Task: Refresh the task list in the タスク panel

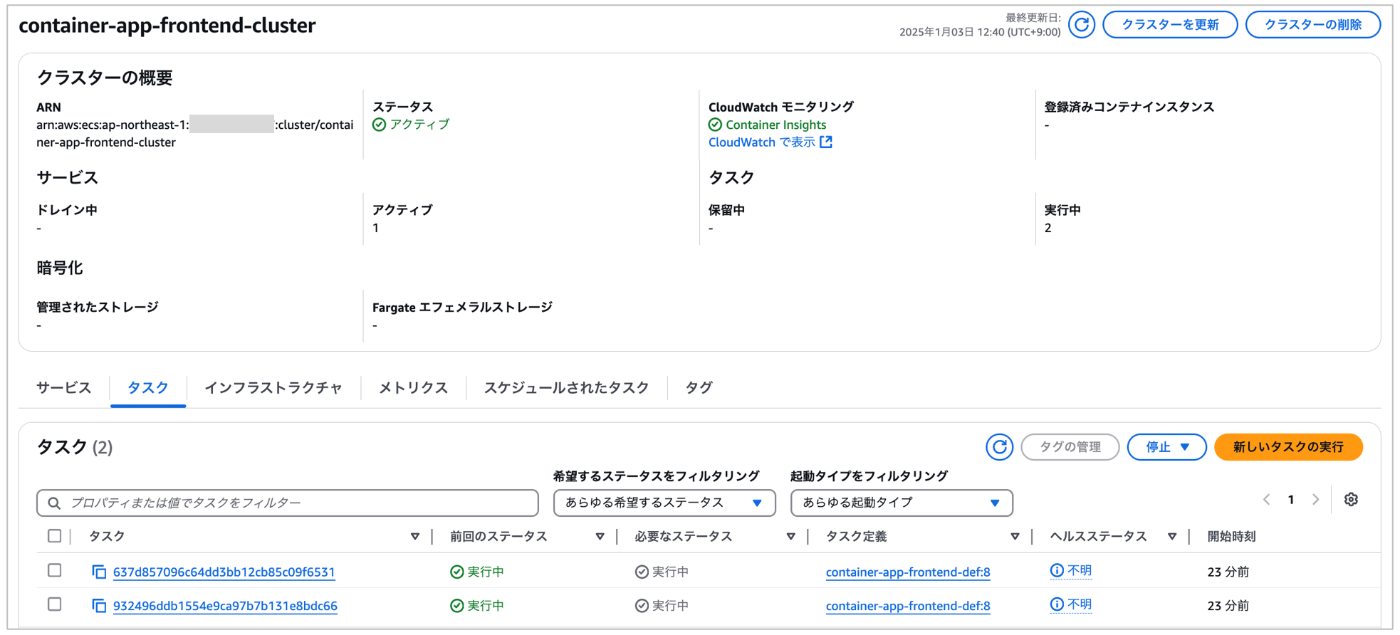Action: [999, 447]
